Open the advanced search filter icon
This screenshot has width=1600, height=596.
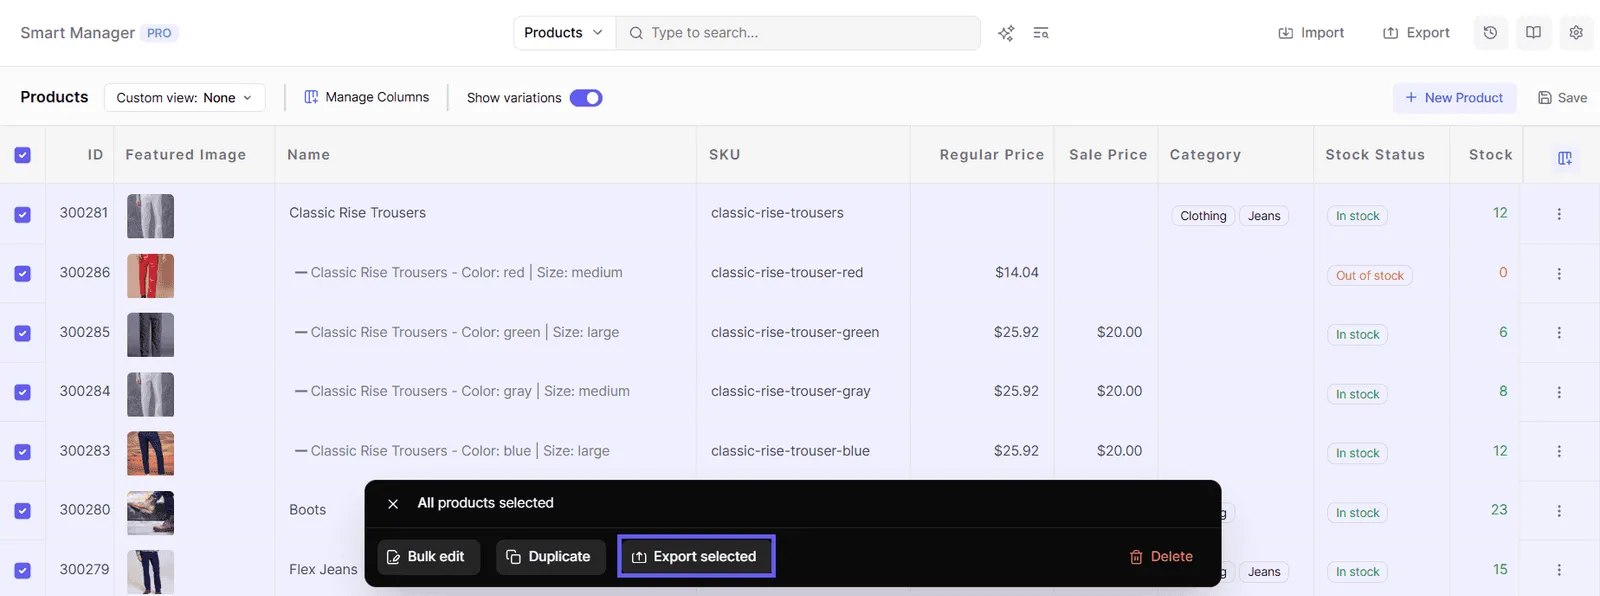pyautogui.click(x=1041, y=33)
